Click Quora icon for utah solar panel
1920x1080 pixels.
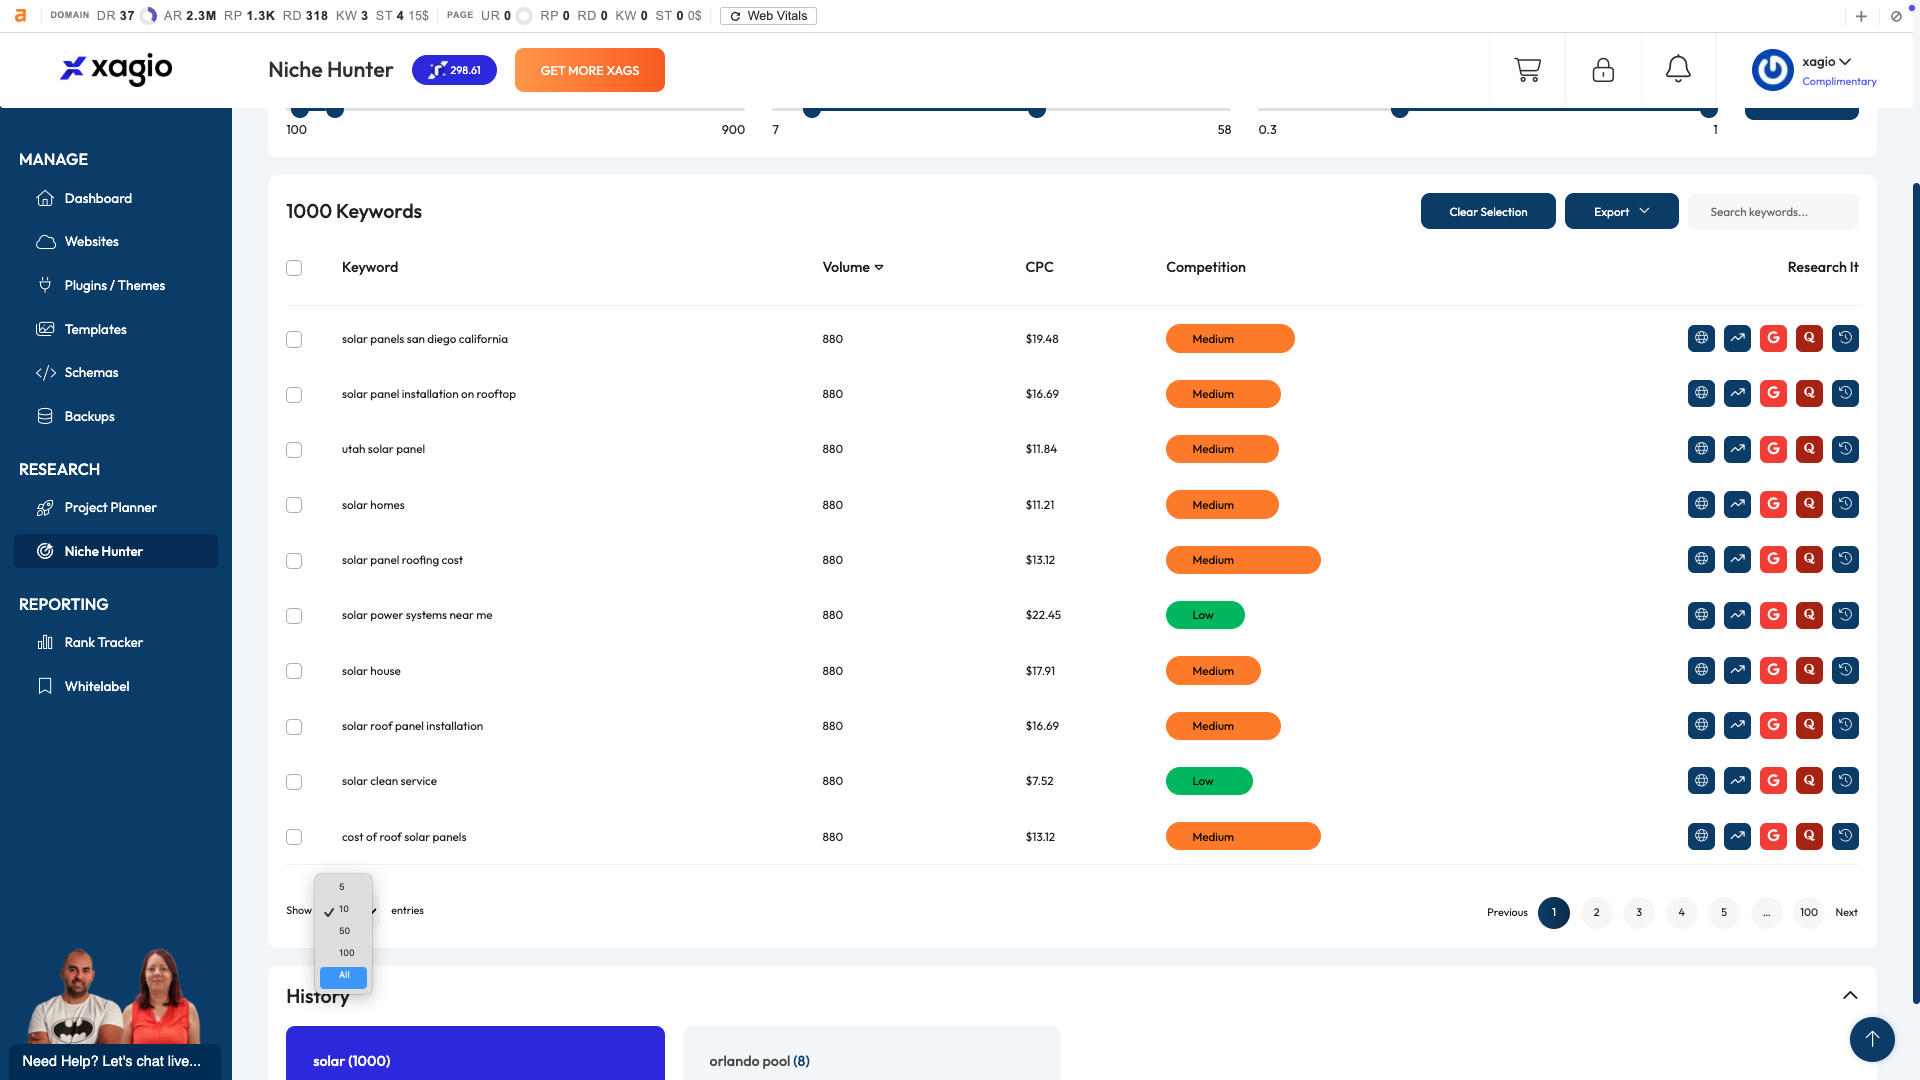[x=1809, y=449]
